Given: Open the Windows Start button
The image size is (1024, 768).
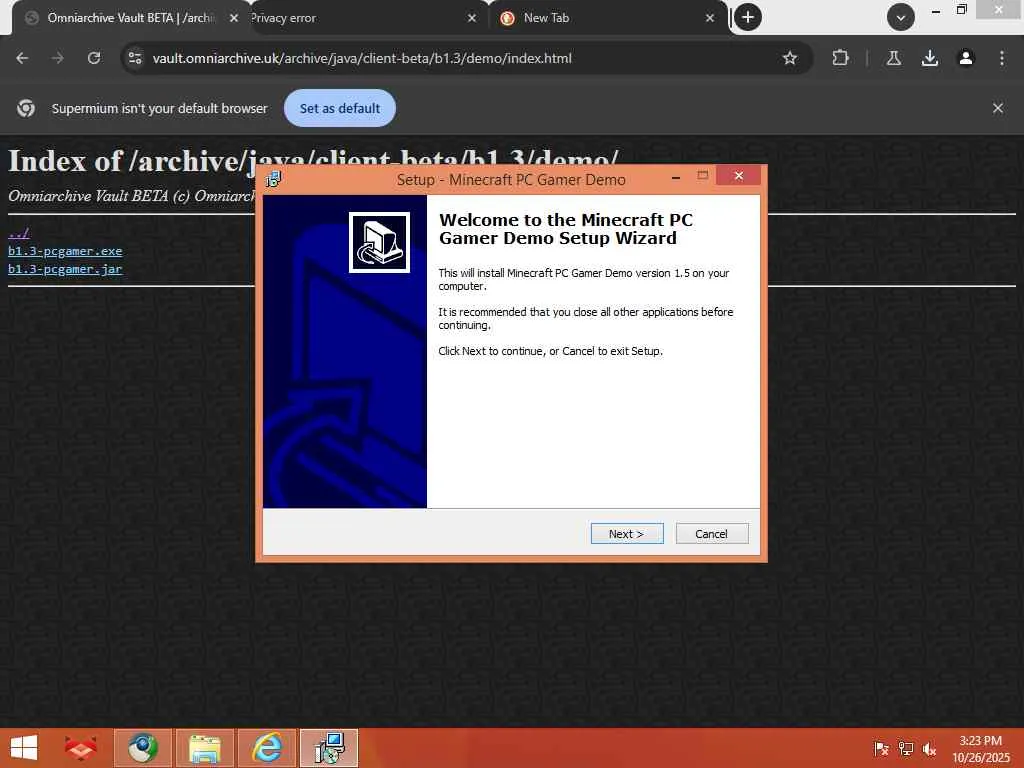Looking at the screenshot, I should (24, 748).
